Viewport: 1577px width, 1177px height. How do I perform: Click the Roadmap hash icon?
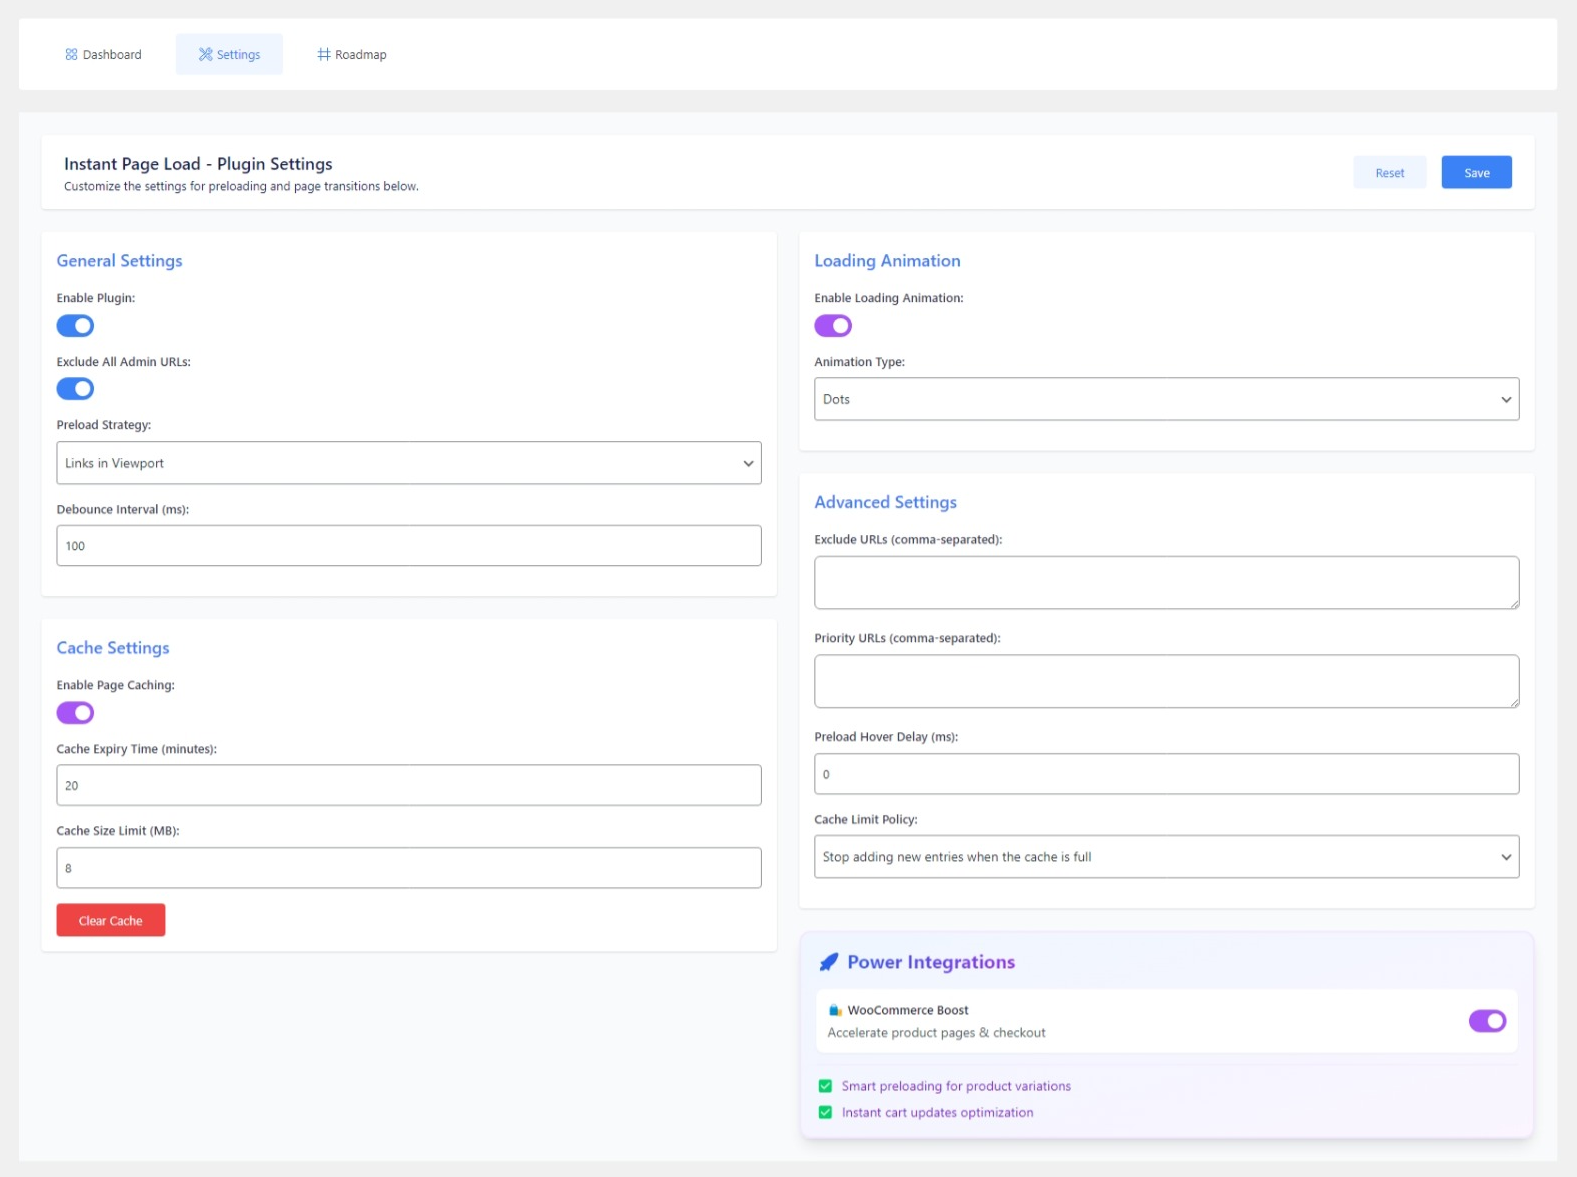(x=324, y=55)
